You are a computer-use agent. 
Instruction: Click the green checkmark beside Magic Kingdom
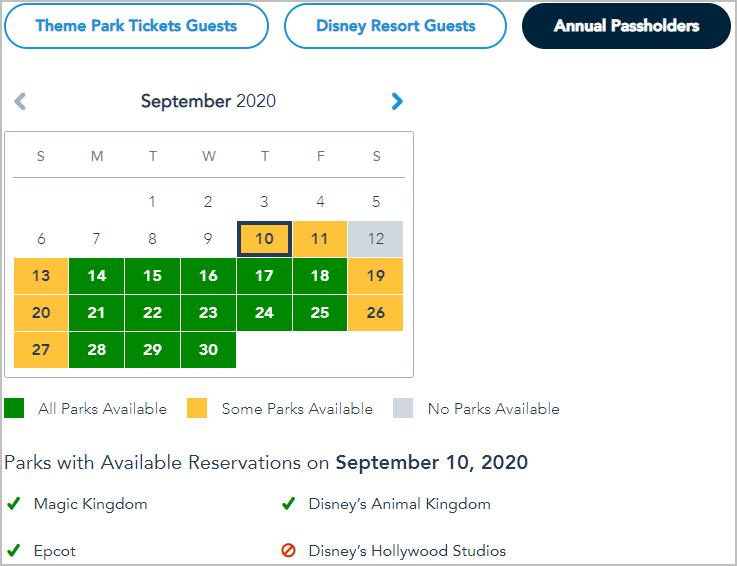[x=14, y=503]
